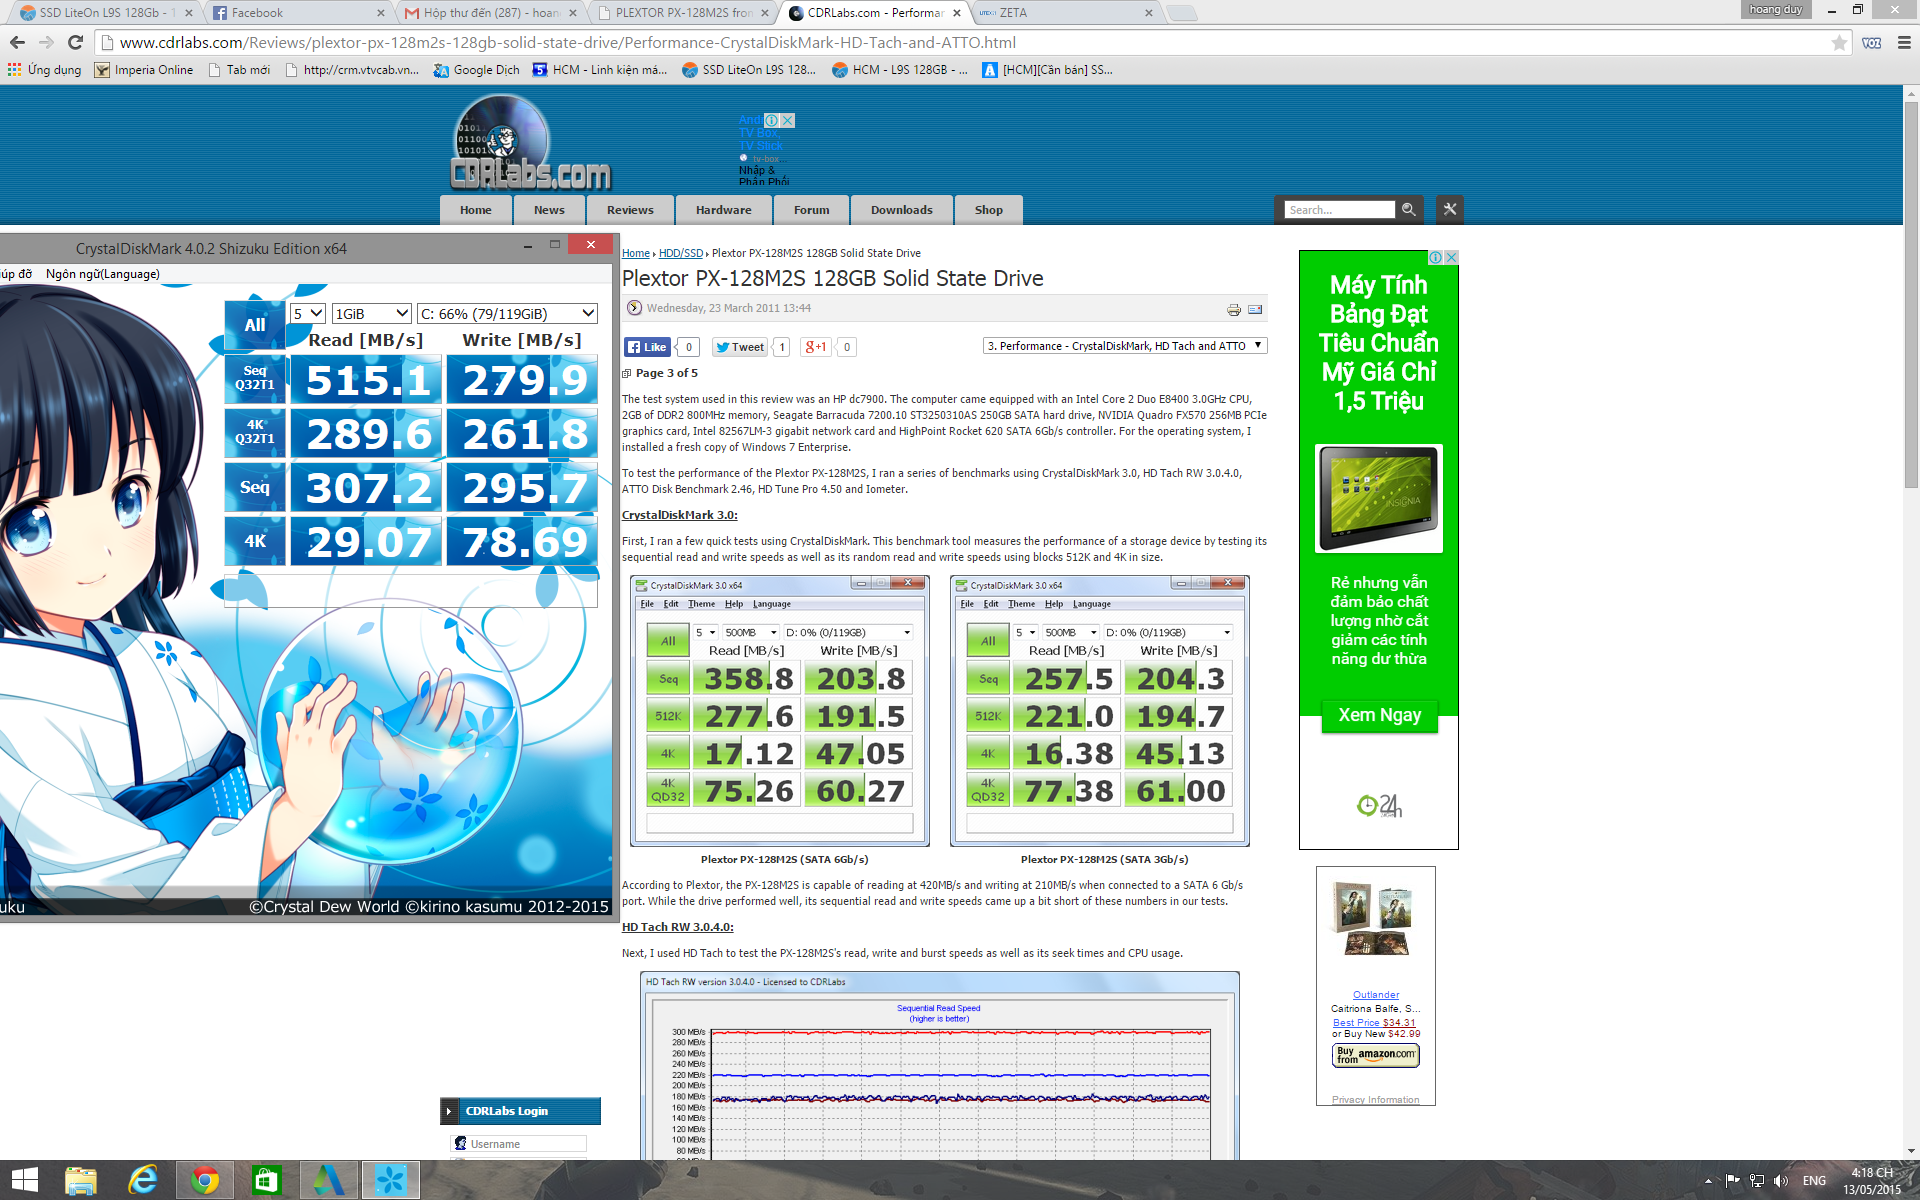This screenshot has width=1920, height=1200.
Task: Open Chrome menu hamburger icon
Action: [1904, 42]
